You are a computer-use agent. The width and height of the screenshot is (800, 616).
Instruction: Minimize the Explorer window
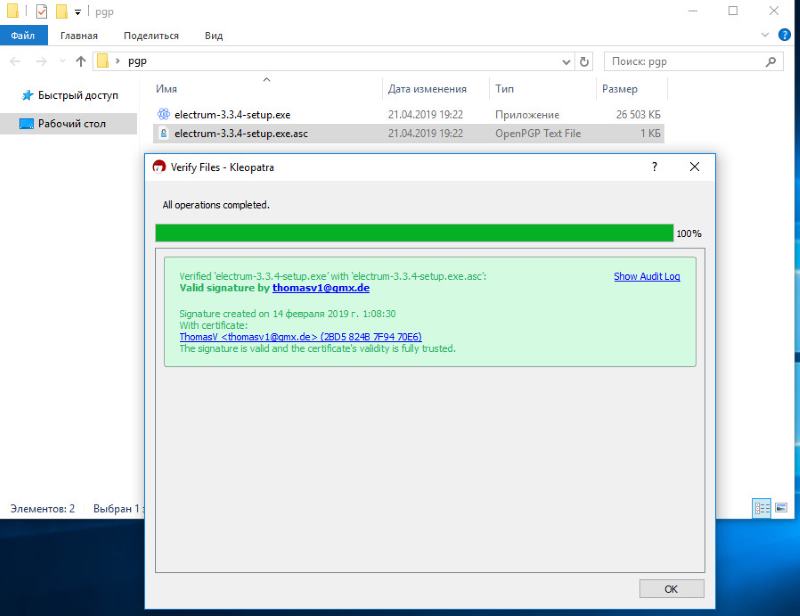693,11
